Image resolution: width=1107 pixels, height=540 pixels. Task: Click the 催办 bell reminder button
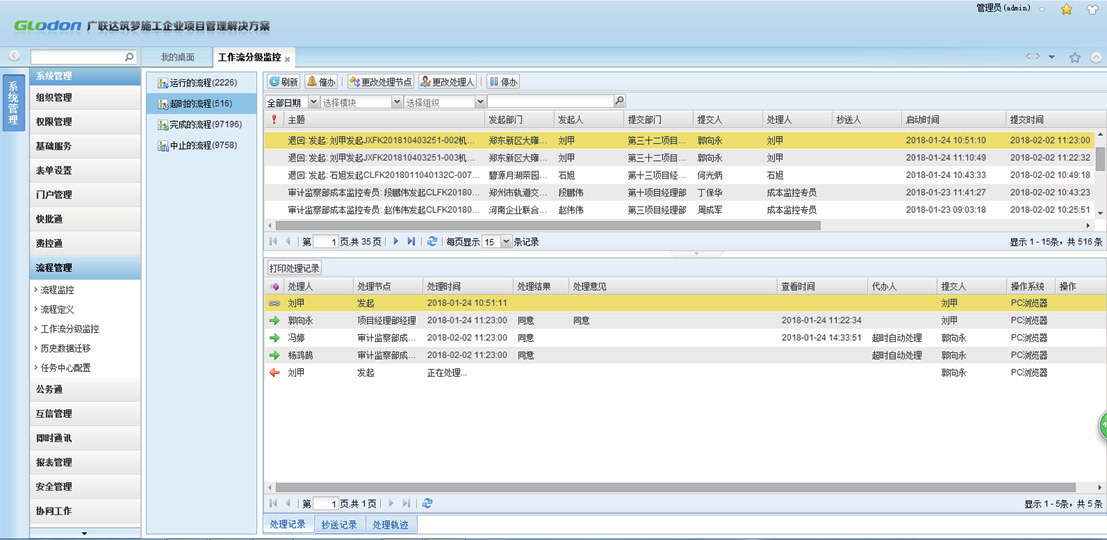[x=322, y=82]
